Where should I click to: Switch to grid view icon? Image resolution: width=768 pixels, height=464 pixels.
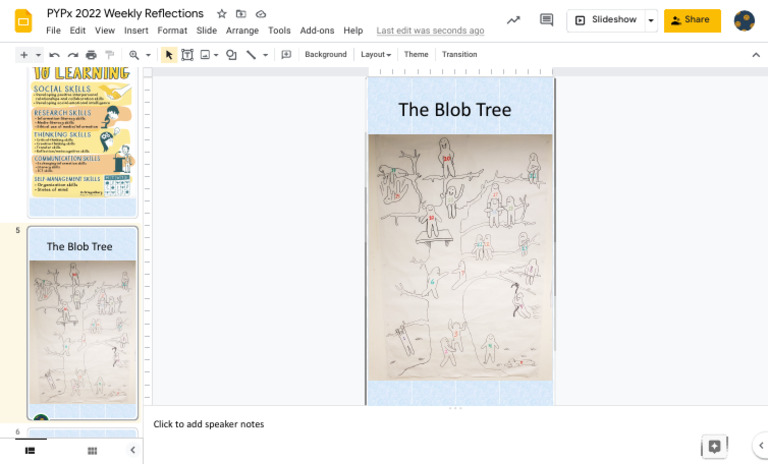coord(92,451)
